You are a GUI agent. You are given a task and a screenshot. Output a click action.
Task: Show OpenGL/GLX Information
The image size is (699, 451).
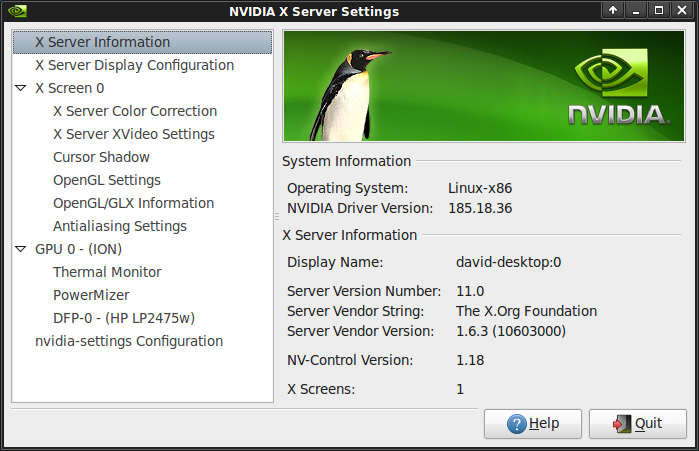point(133,203)
